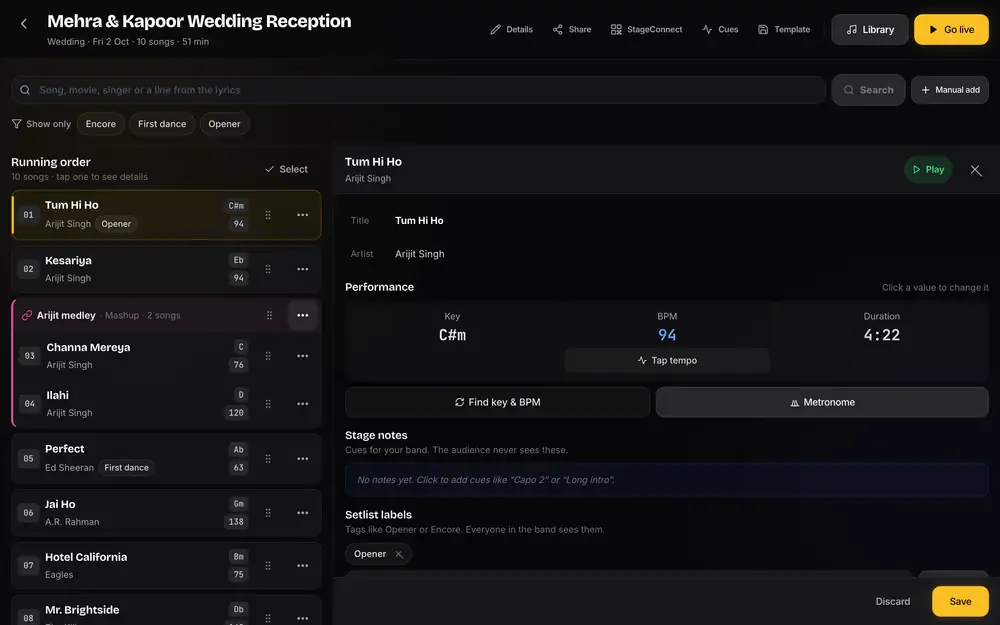Filter running order by Opener
This screenshot has height=625, width=1000.
pos(224,124)
